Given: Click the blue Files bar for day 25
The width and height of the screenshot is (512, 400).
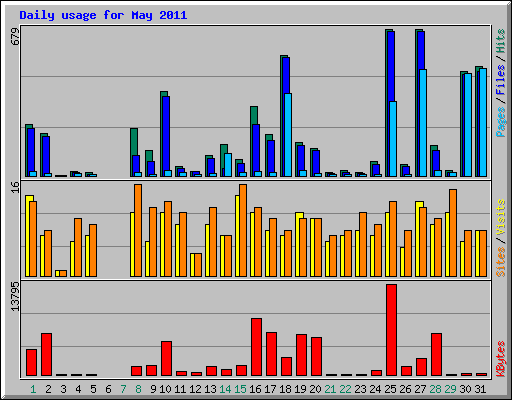Looking at the screenshot, I should click(x=392, y=67).
